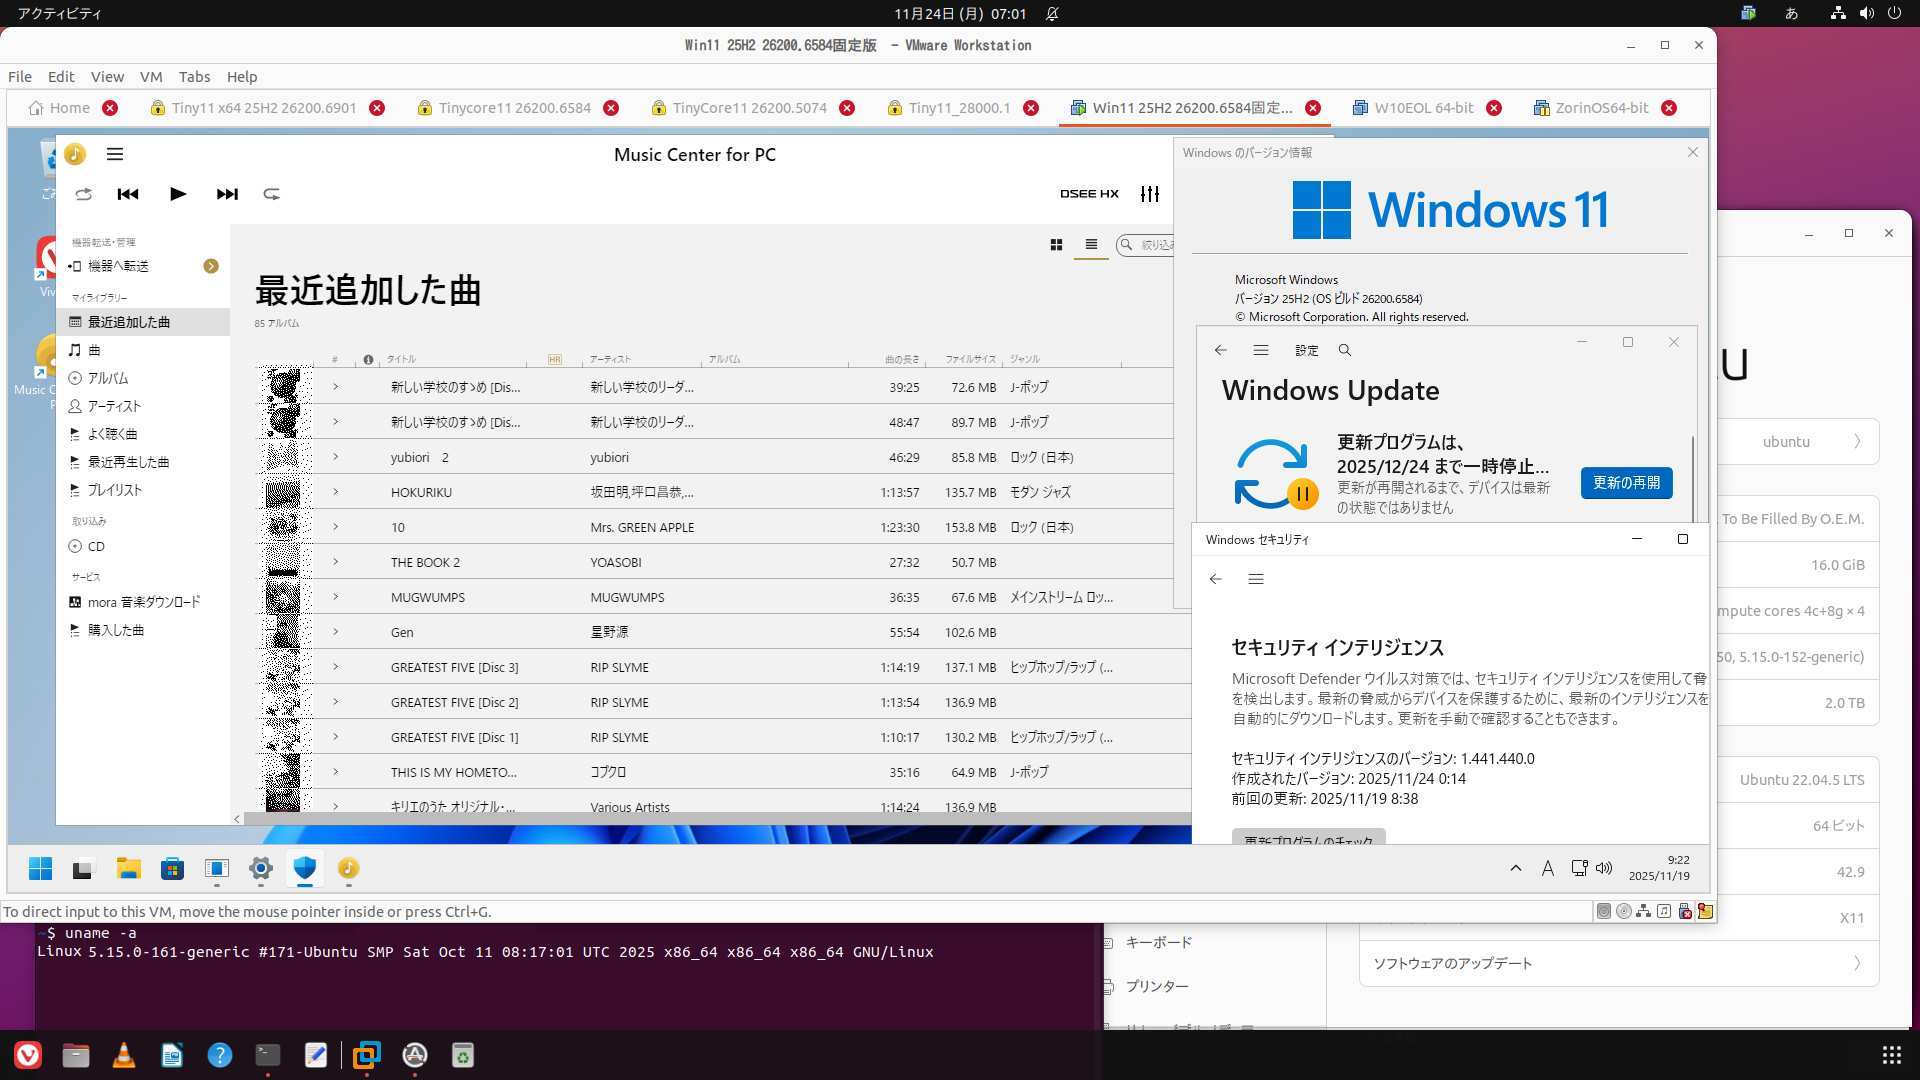
Task: Toggle DSEE HX sound enhancement
Action: (1089, 194)
